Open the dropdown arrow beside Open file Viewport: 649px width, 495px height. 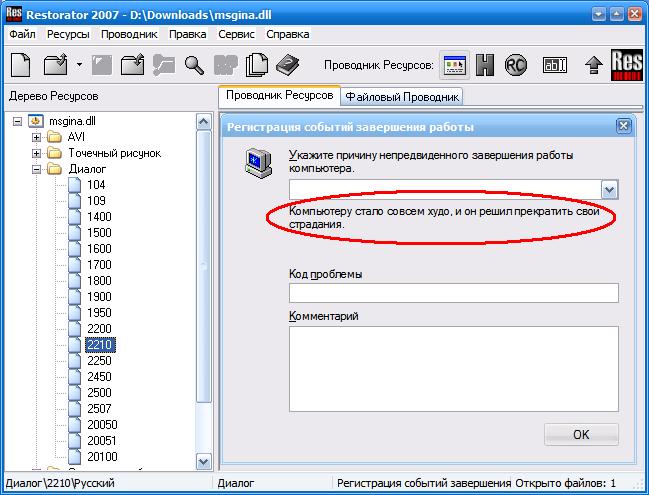point(79,65)
